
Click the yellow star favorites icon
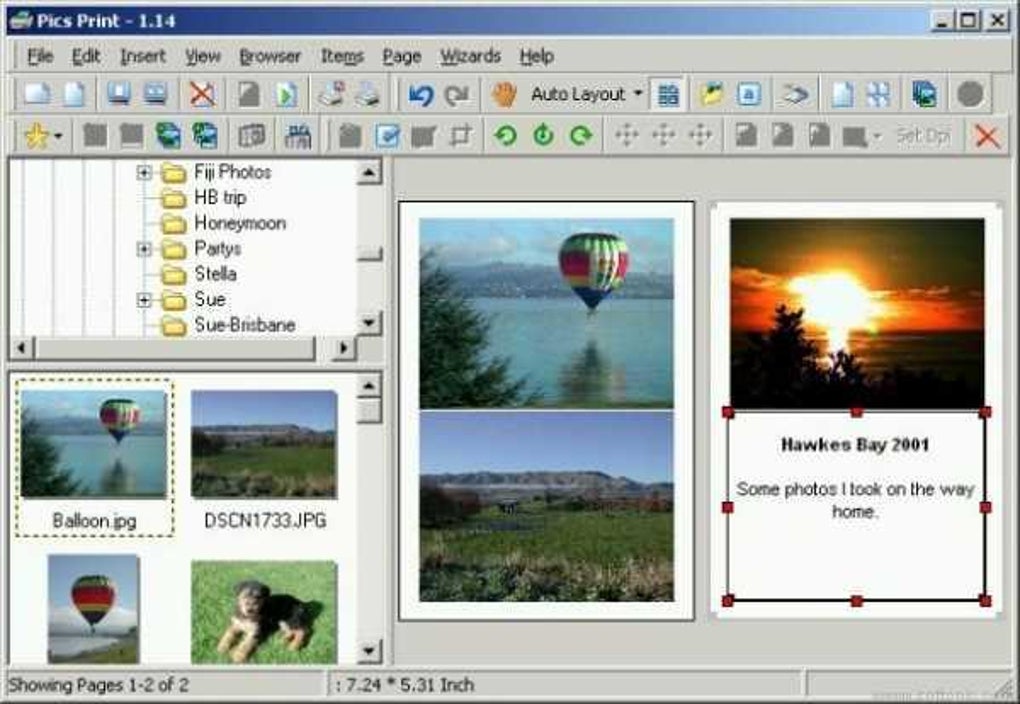pyautogui.click(x=36, y=136)
